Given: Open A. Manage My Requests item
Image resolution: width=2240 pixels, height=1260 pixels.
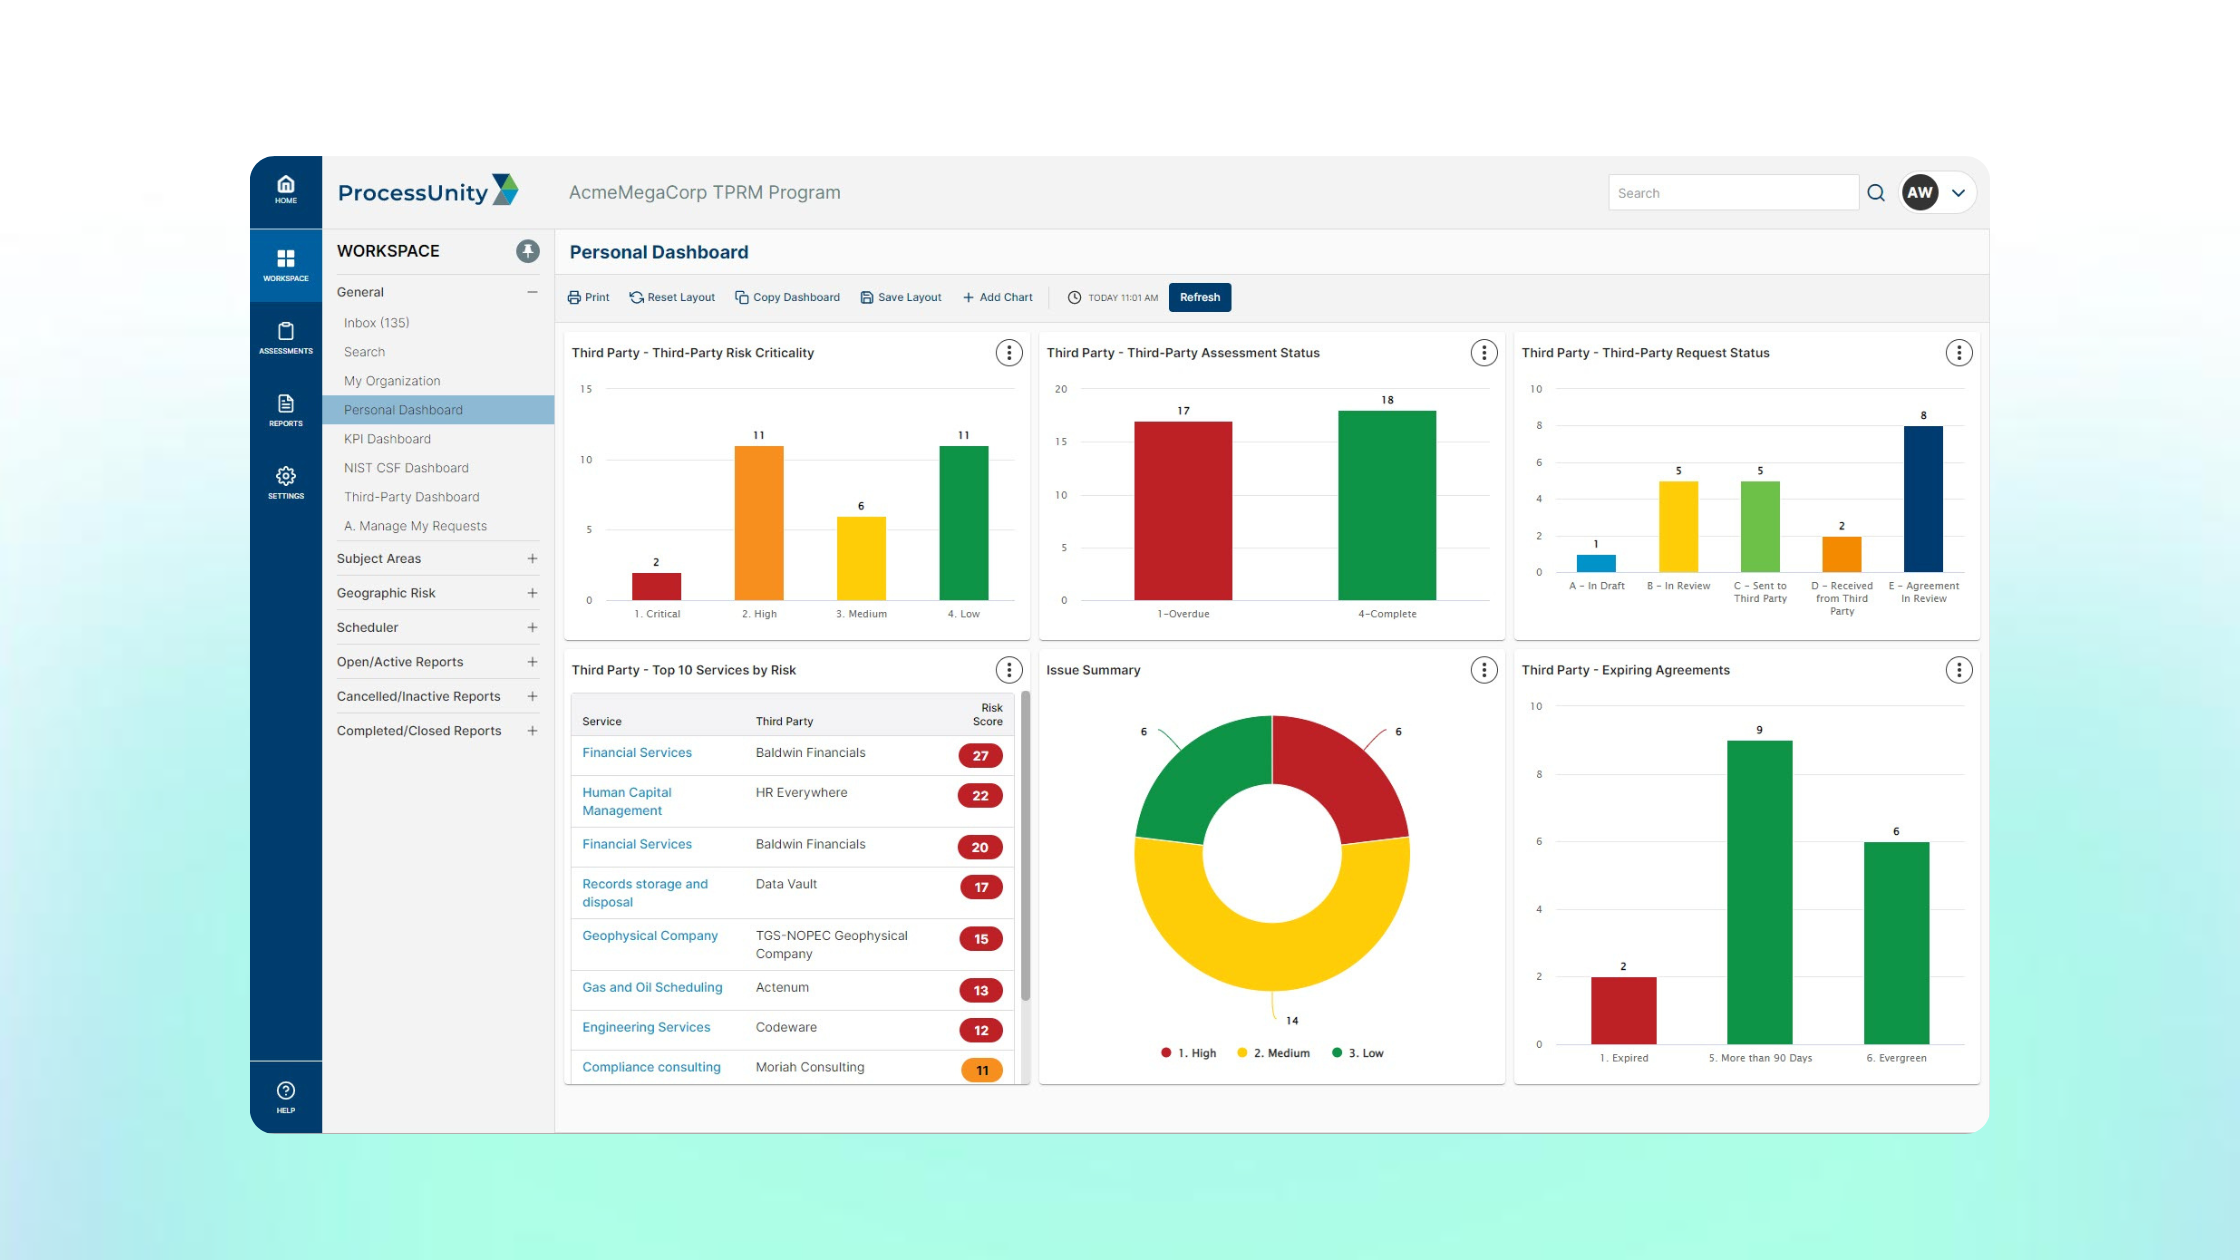Looking at the screenshot, I should tap(438, 526).
